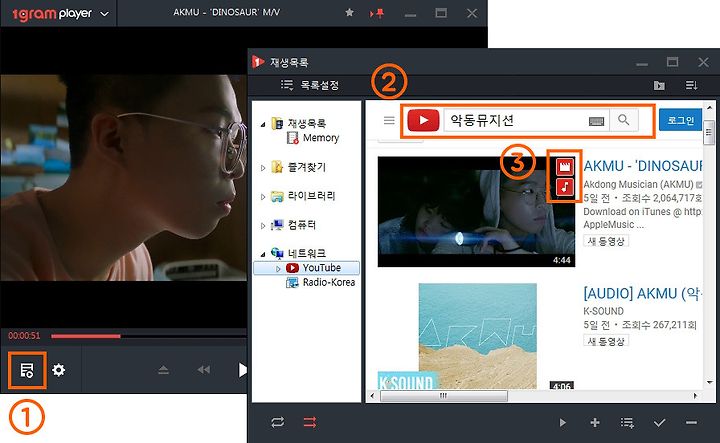The image size is (720, 443).
Task: Open file with the eject button
Action: (x=163, y=370)
